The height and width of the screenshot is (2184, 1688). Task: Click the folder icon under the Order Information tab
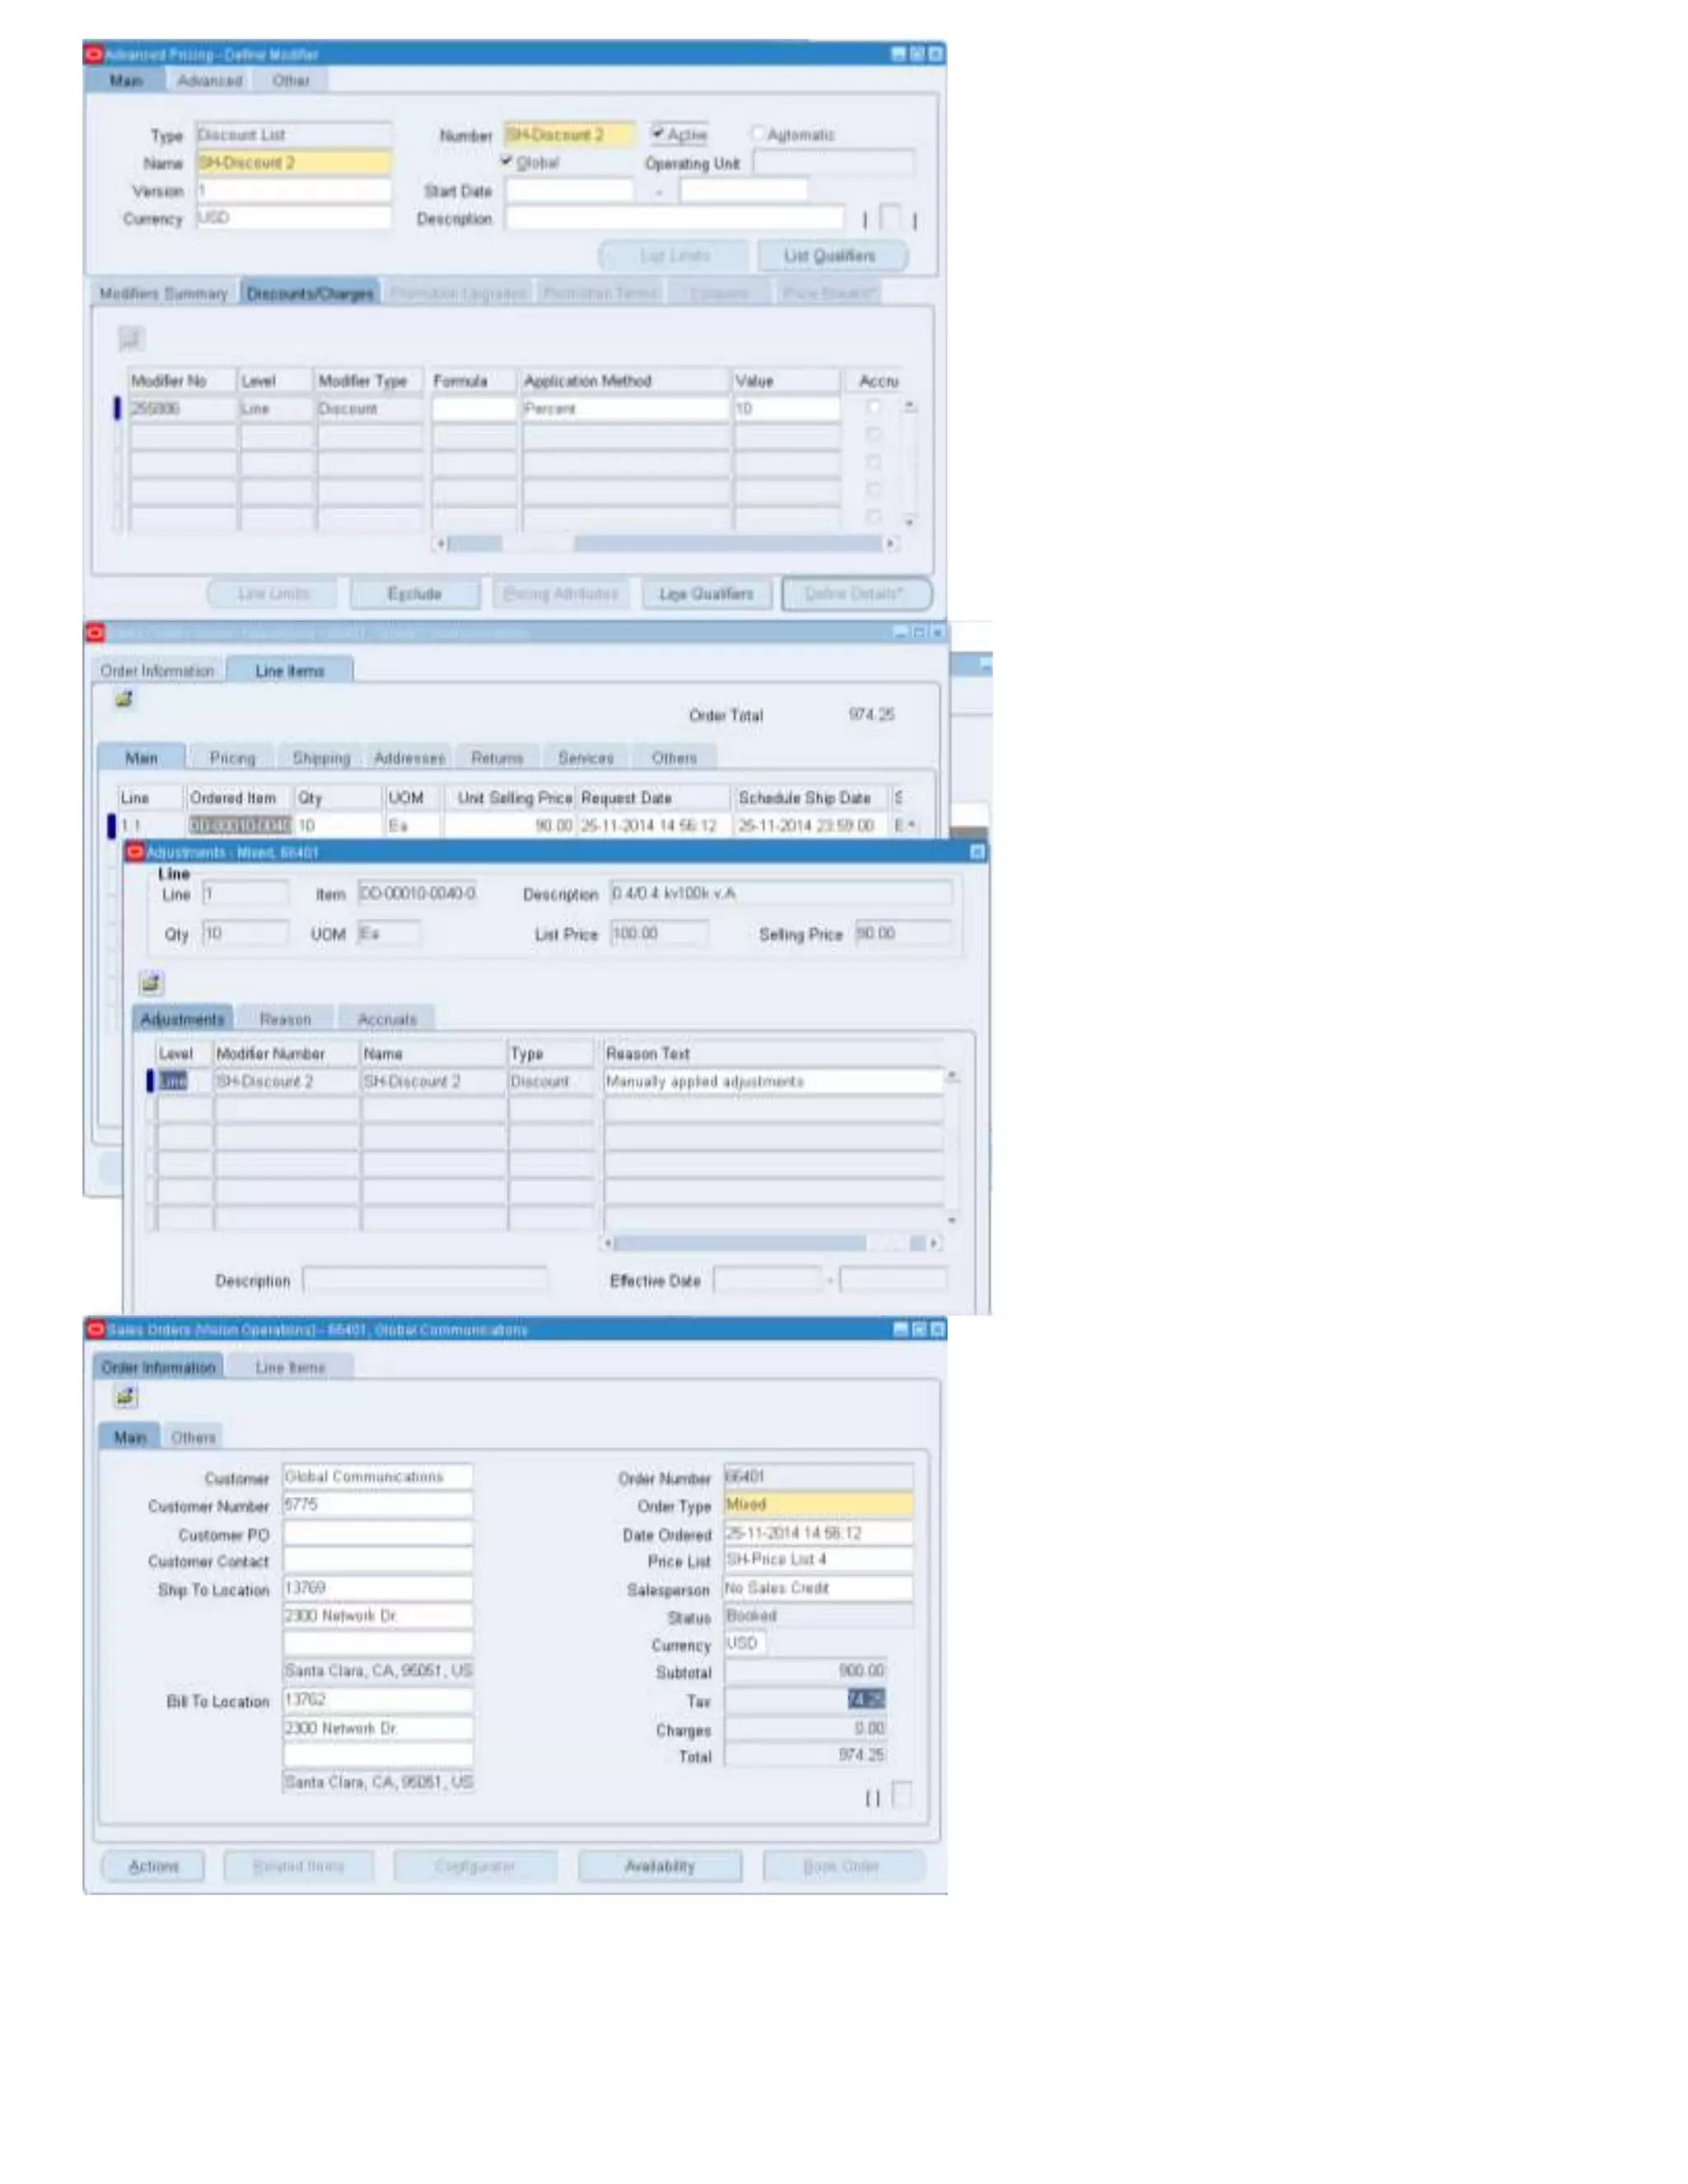126,1396
